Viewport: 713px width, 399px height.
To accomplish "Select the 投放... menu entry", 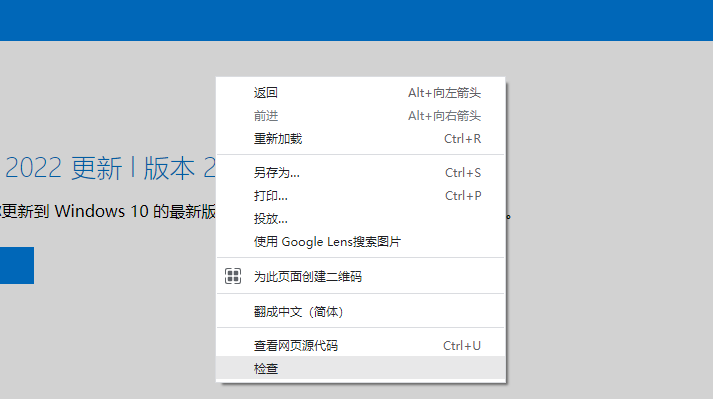I will pyautogui.click(x=361, y=219).
